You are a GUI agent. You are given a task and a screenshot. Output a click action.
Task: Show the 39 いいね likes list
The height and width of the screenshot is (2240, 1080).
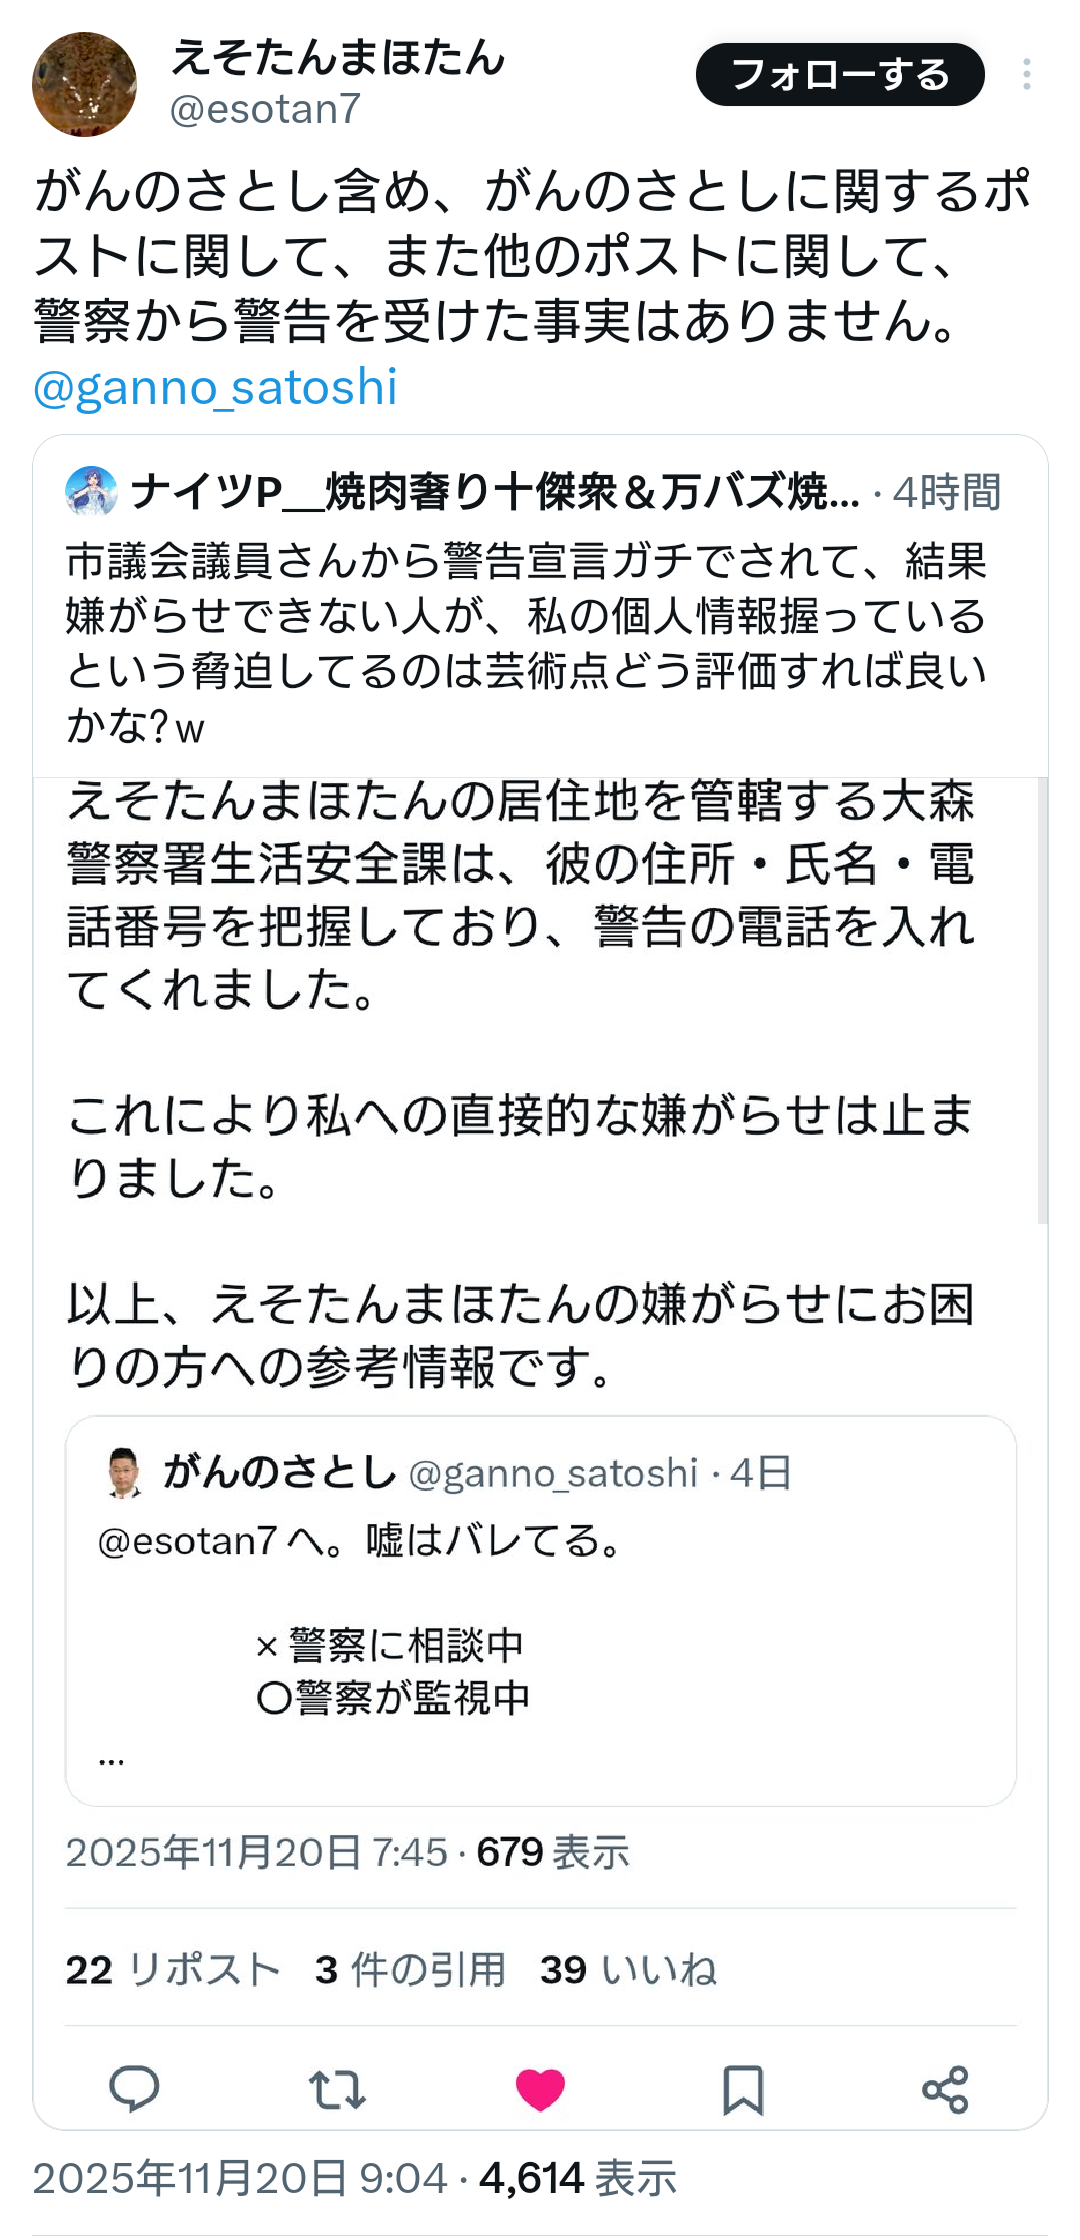[x=628, y=1970]
